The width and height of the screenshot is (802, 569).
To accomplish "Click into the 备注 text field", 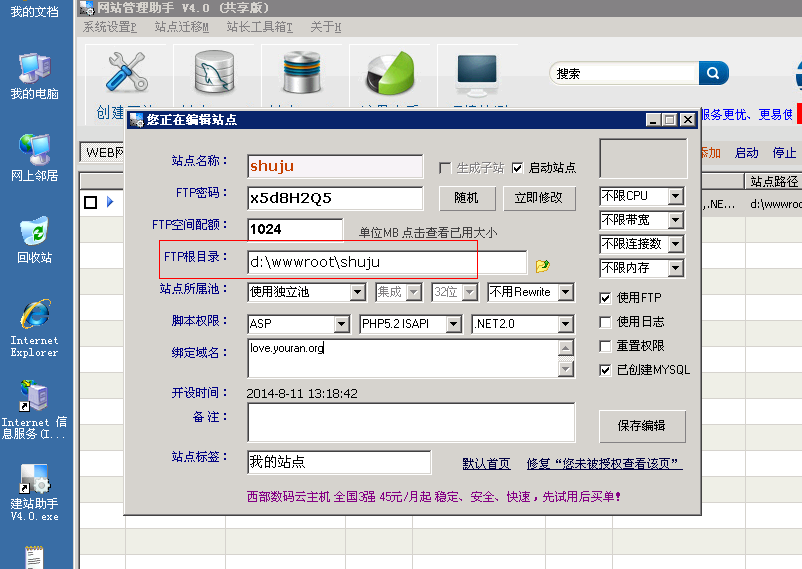I will [x=411, y=422].
